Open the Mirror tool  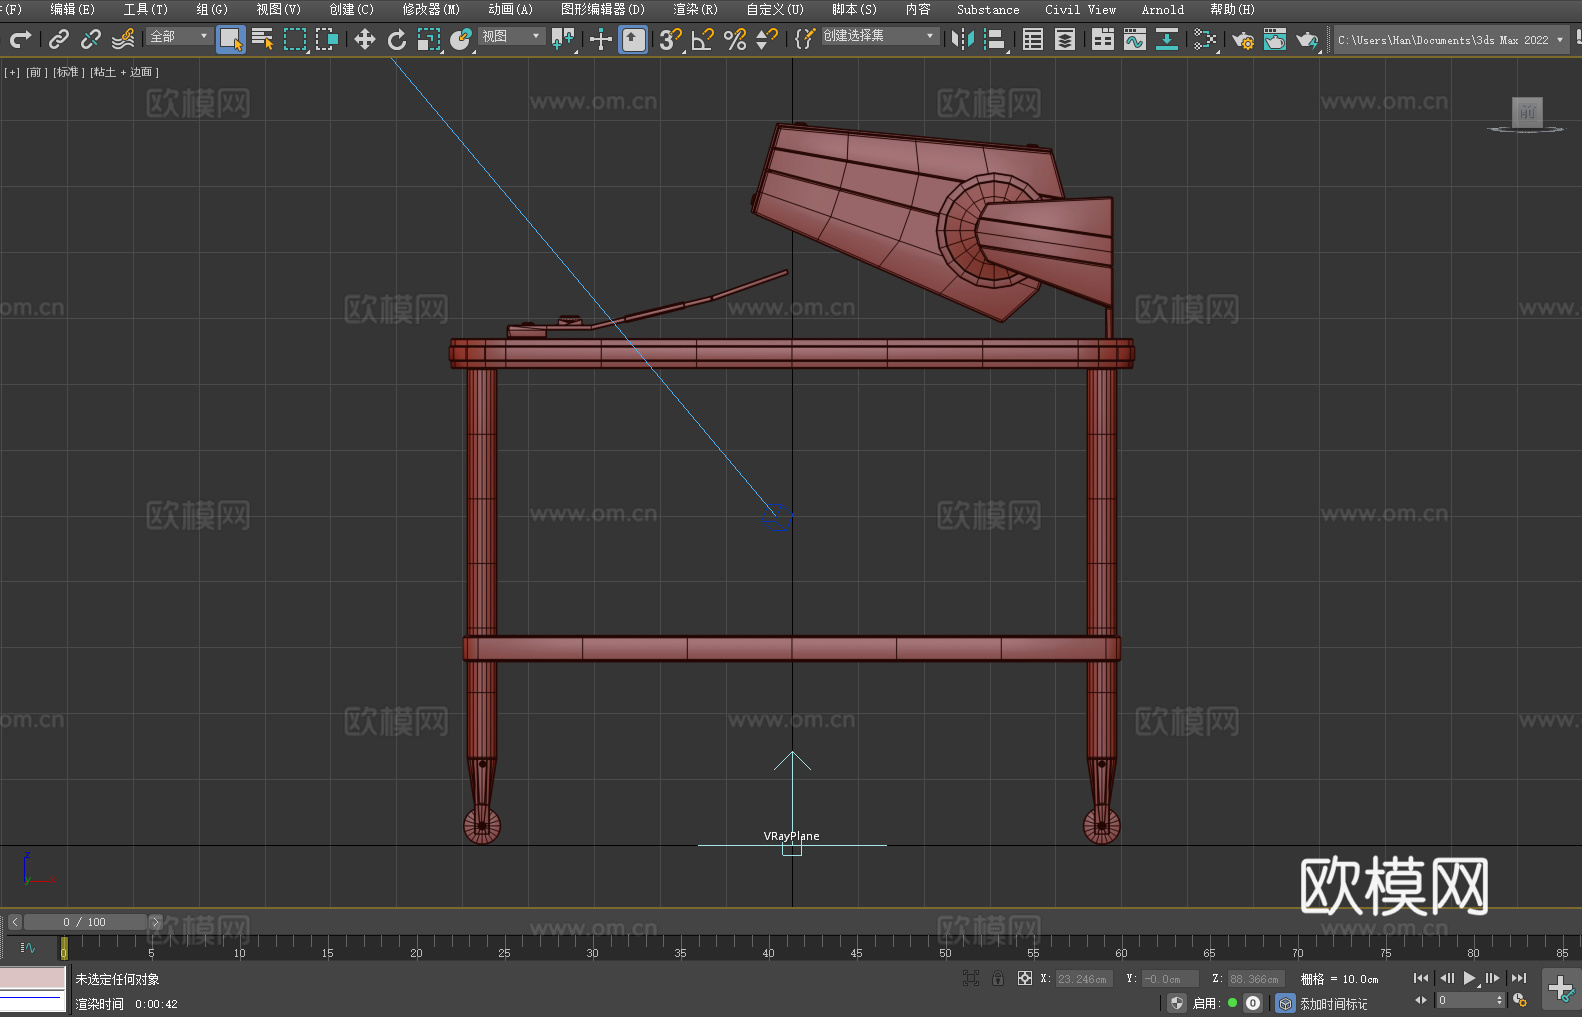[x=962, y=39]
